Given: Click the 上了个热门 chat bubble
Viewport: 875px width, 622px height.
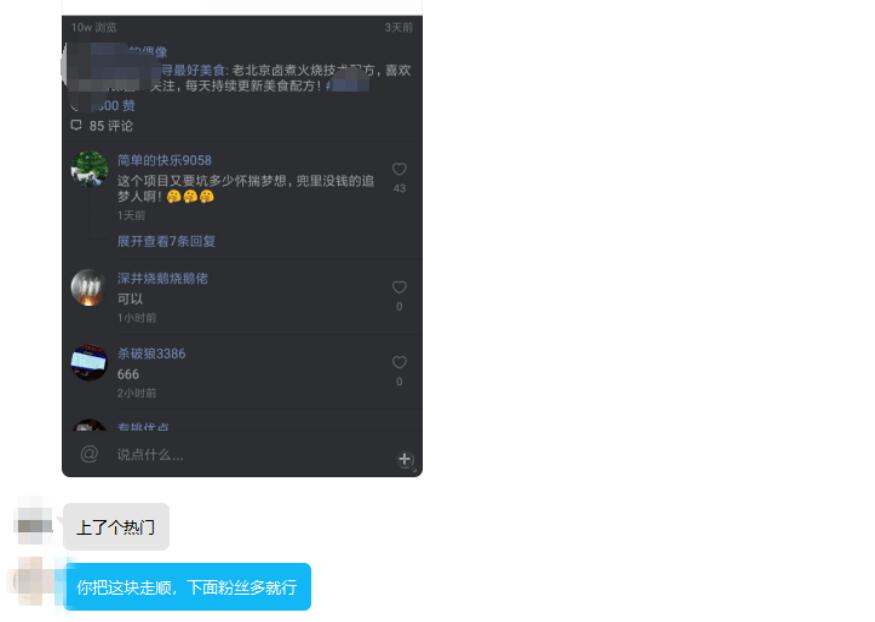Looking at the screenshot, I should pos(116,527).
